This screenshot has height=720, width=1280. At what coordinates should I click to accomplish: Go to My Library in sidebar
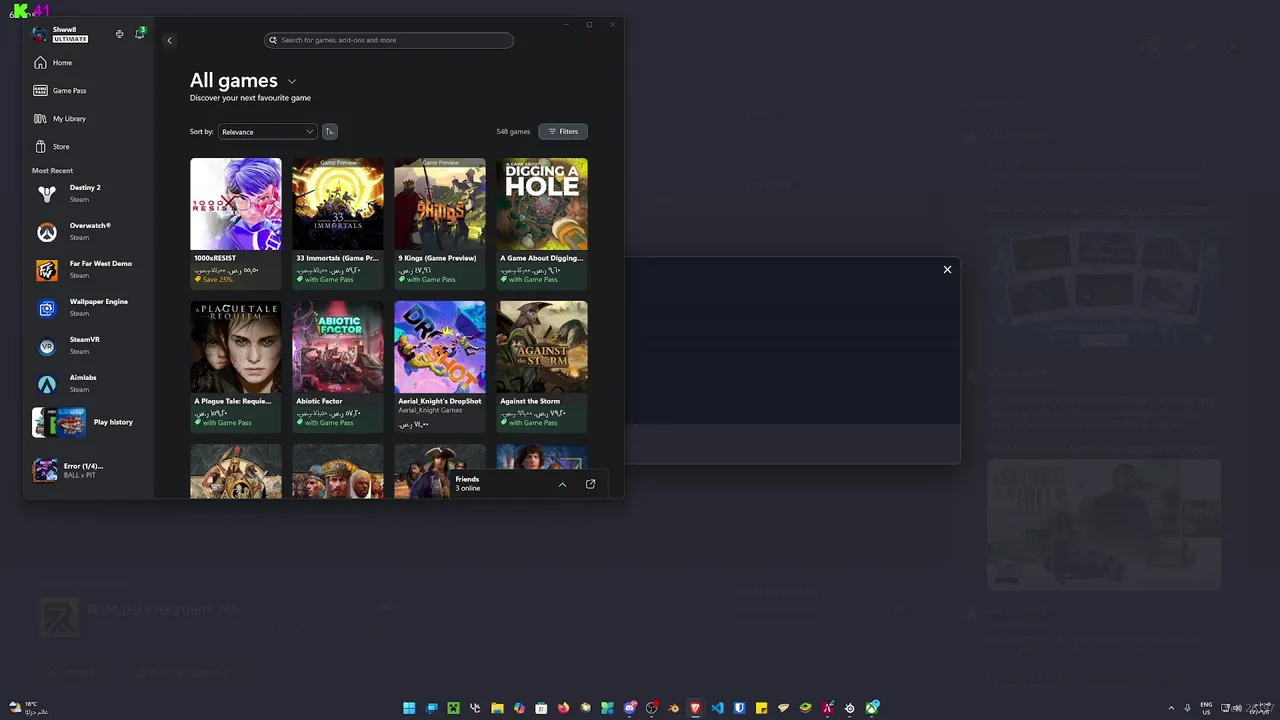tap(60, 119)
